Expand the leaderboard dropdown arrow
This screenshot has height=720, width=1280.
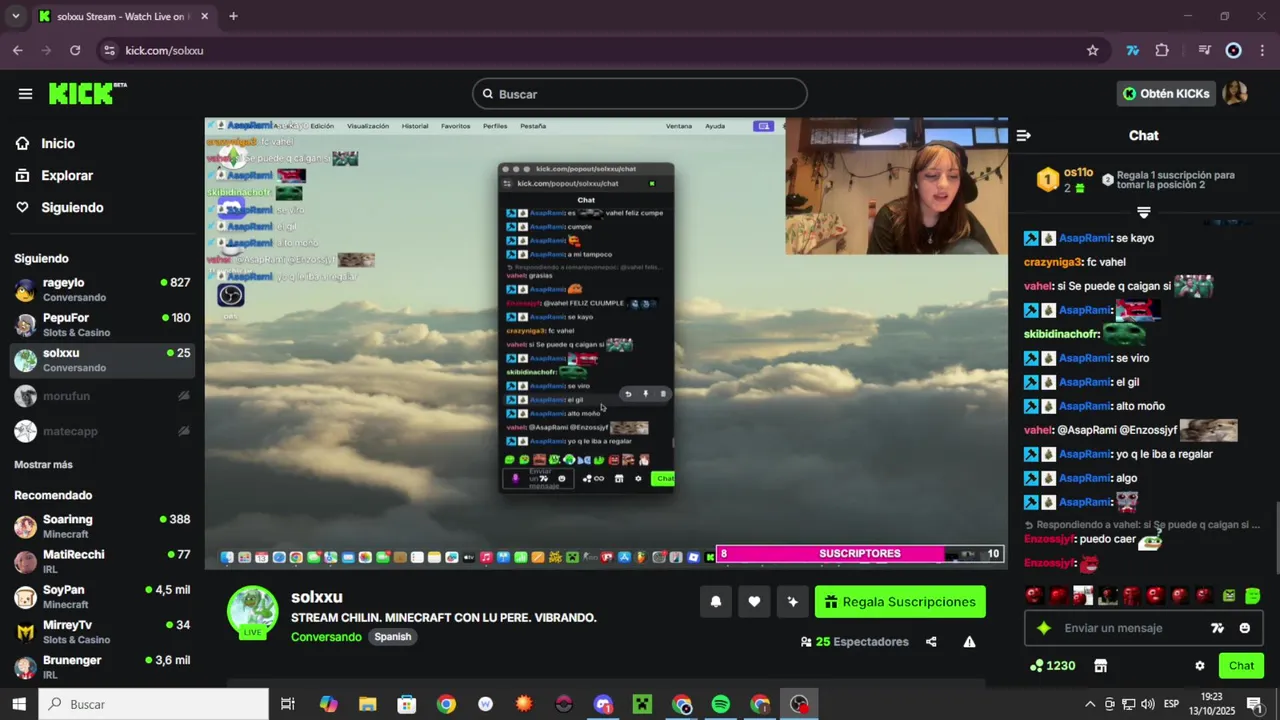click(1144, 213)
